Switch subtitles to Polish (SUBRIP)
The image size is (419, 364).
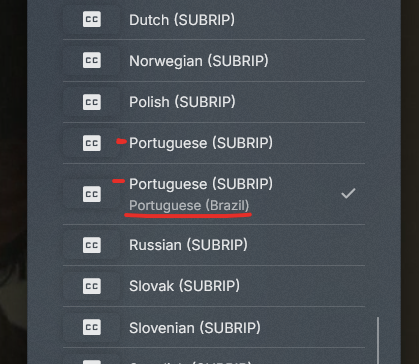(214, 102)
